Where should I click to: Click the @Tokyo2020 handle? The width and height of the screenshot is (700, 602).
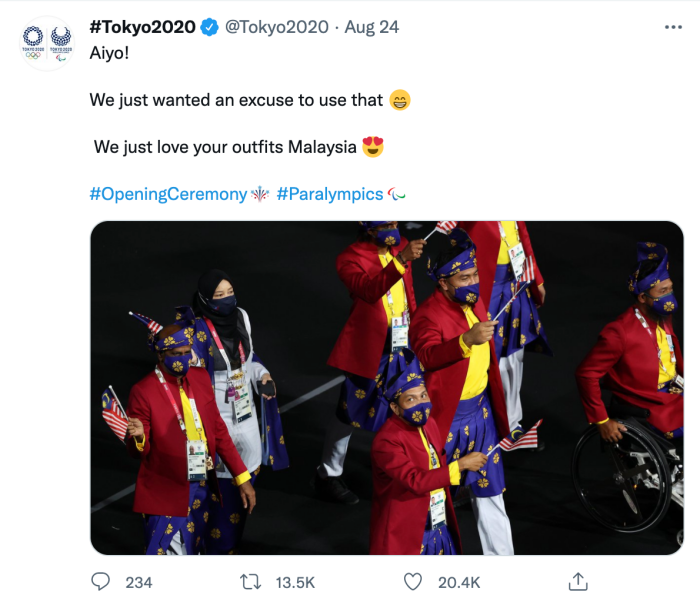click(x=274, y=27)
